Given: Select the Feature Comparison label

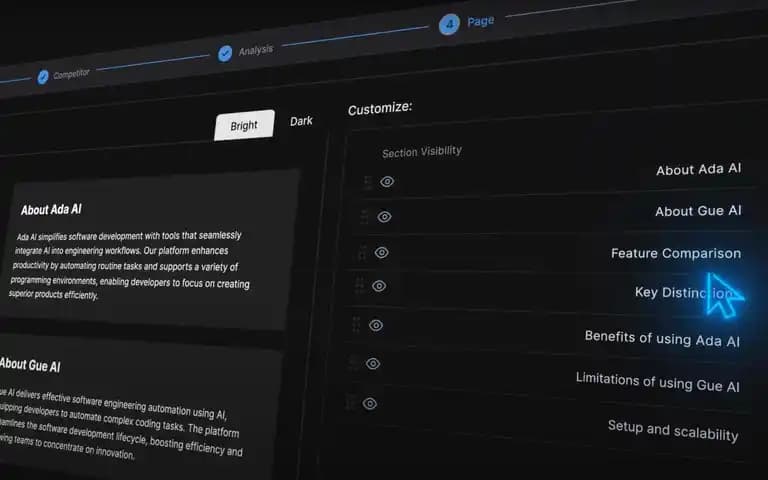Looking at the screenshot, I should [676, 253].
